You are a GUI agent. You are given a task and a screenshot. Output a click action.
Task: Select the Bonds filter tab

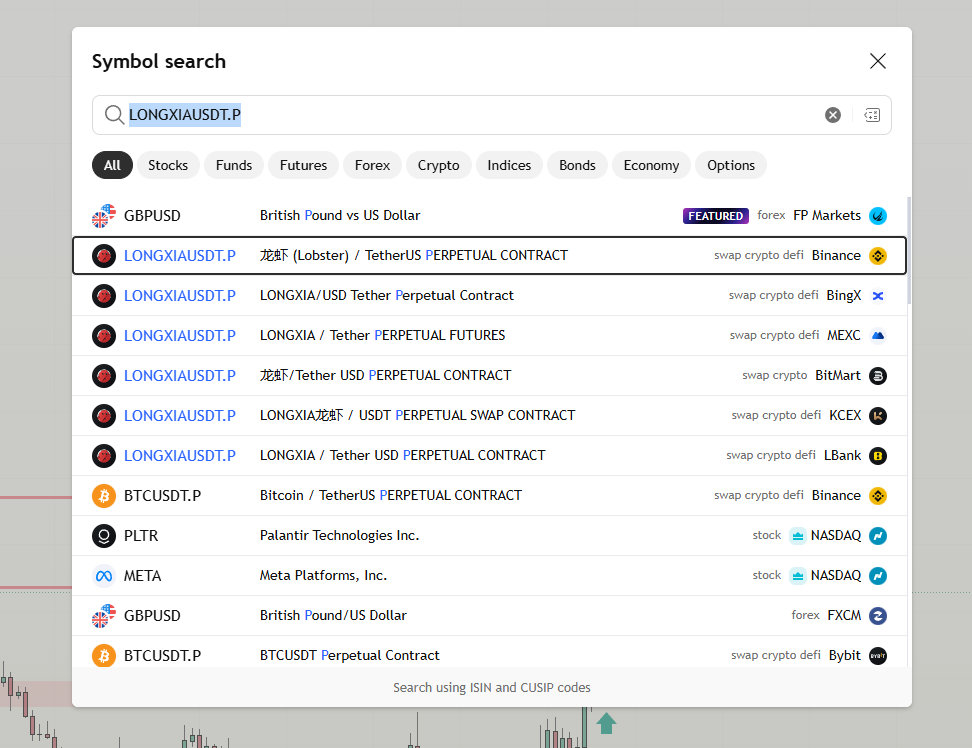[x=577, y=165]
